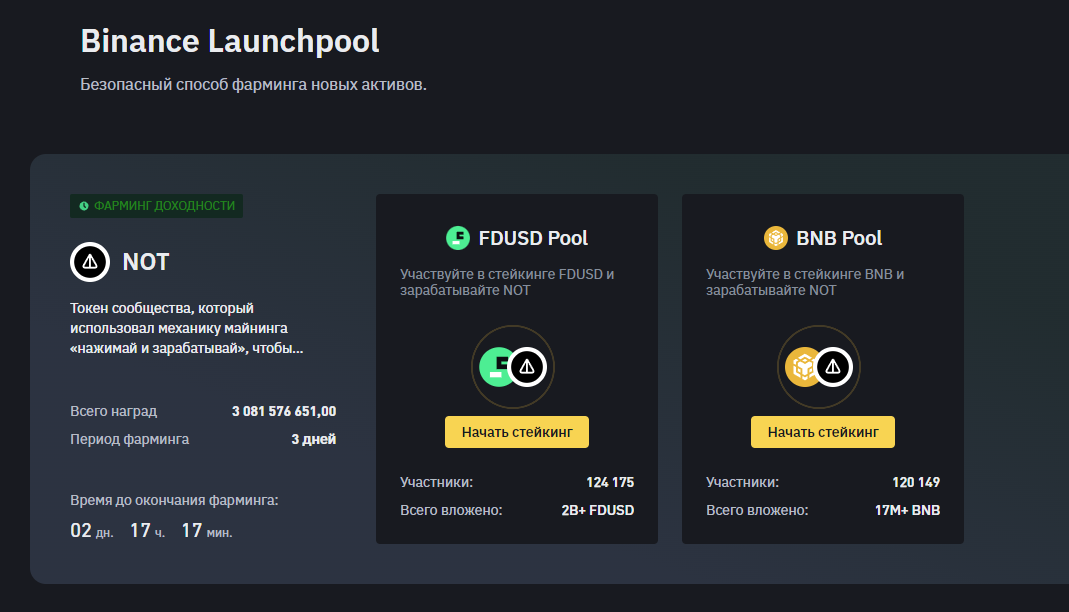
Task: Click the subtitle Безопасный способ фарминга новых активов
Action: coord(254,85)
